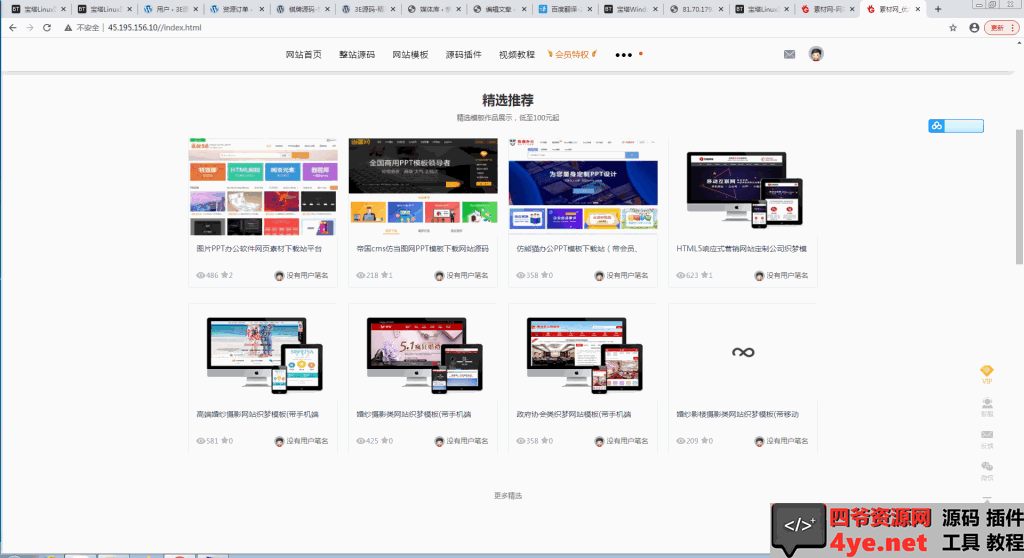Bookmark this page with the star icon
Image resolution: width=1024 pixels, height=558 pixels.
[x=954, y=27]
